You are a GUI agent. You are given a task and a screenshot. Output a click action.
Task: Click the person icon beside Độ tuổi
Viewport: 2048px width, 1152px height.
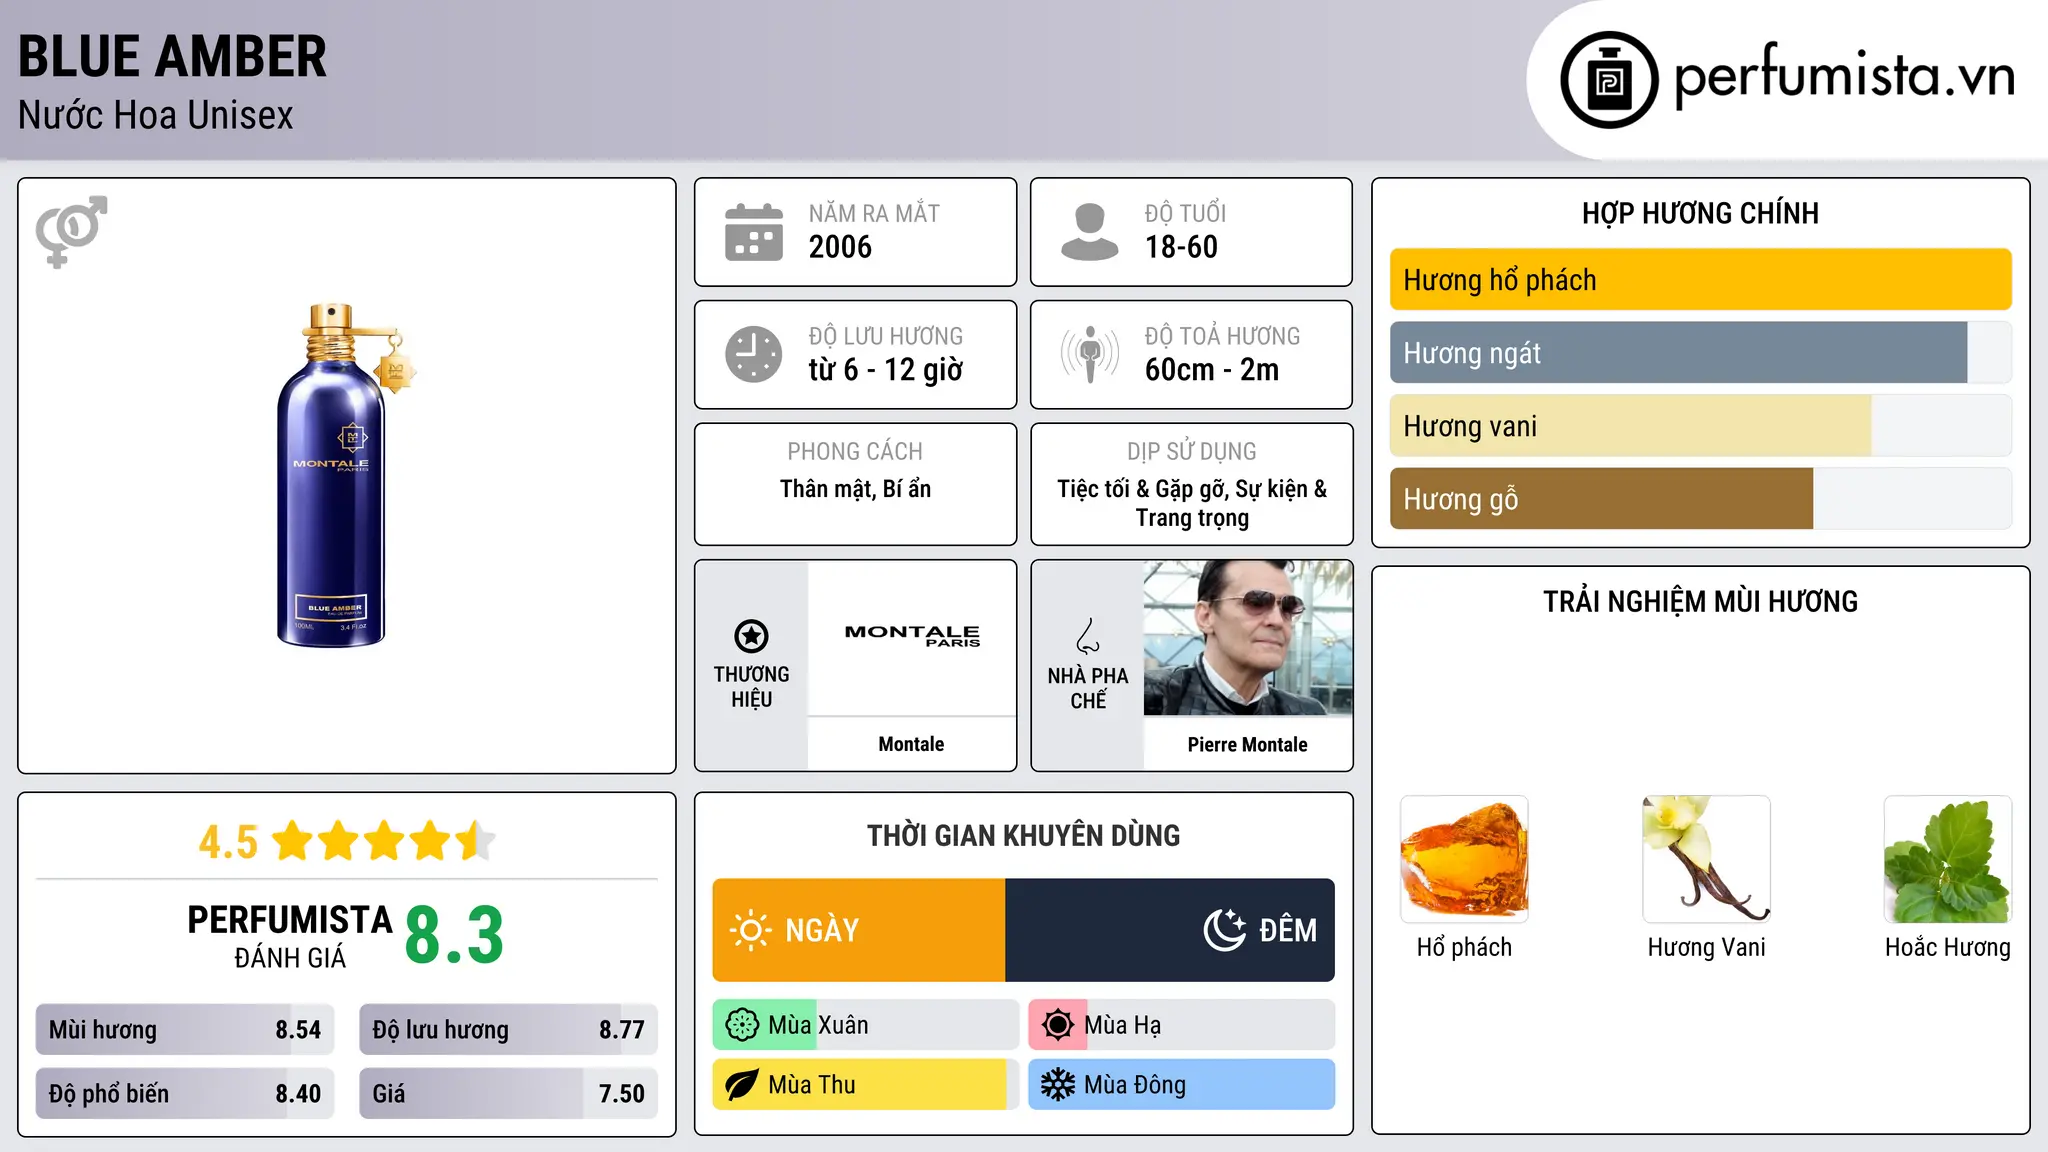[1090, 232]
